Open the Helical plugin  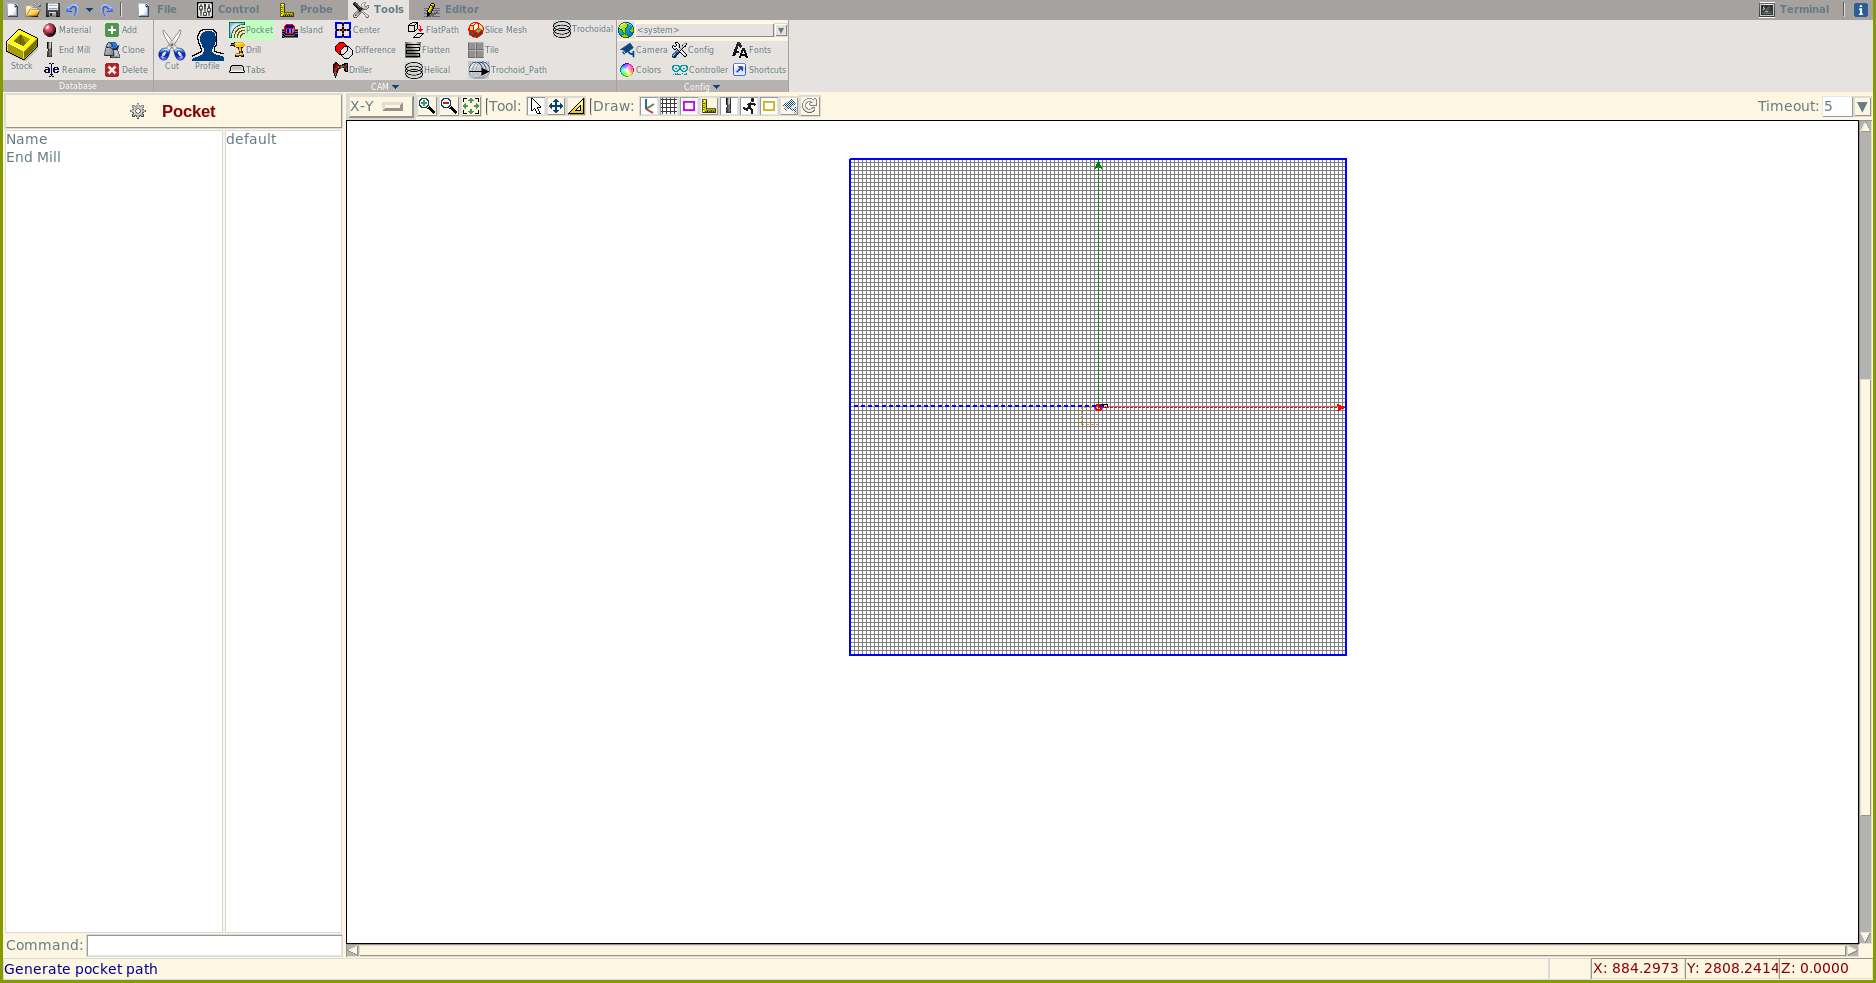pyautogui.click(x=428, y=70)
